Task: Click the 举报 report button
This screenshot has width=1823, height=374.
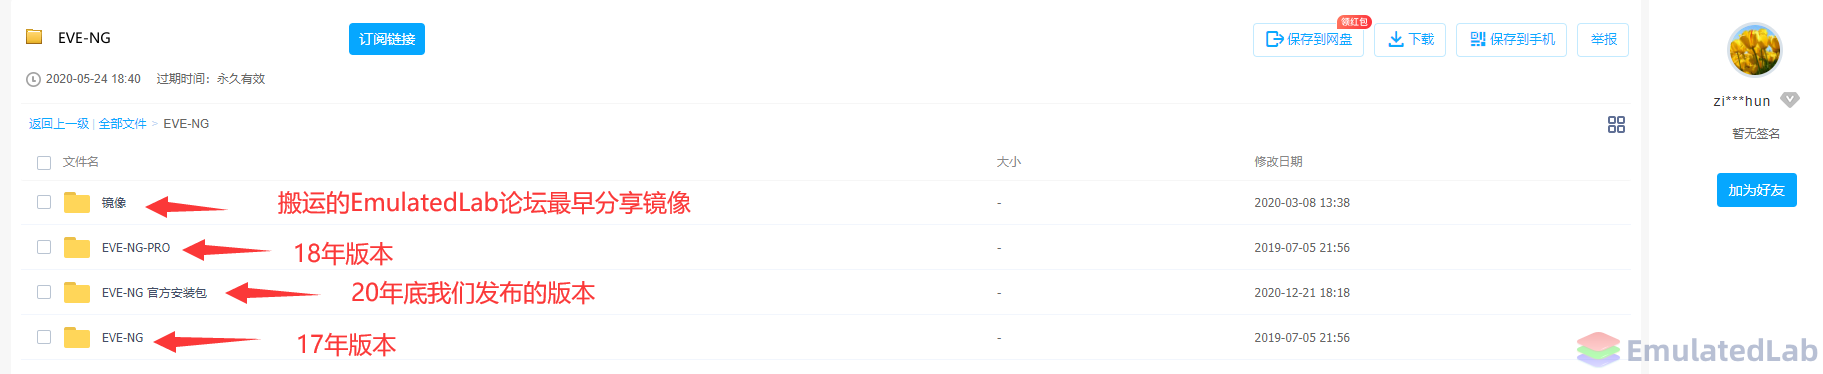Action: 1603,39
